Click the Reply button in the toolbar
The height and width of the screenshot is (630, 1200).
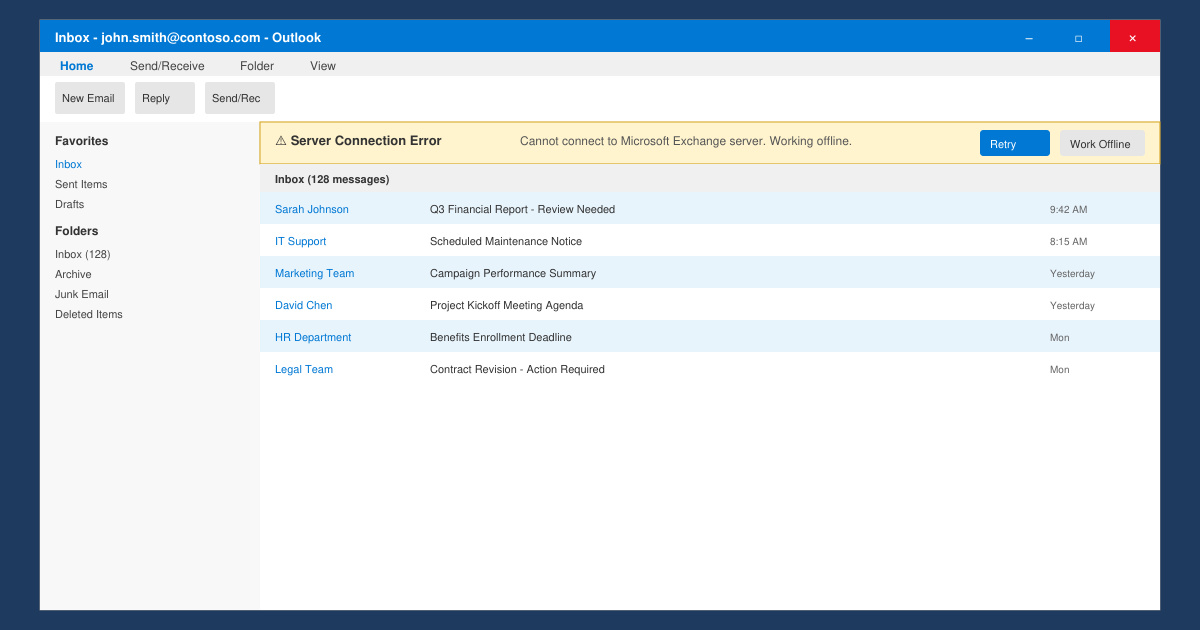(x=165, y=98)
